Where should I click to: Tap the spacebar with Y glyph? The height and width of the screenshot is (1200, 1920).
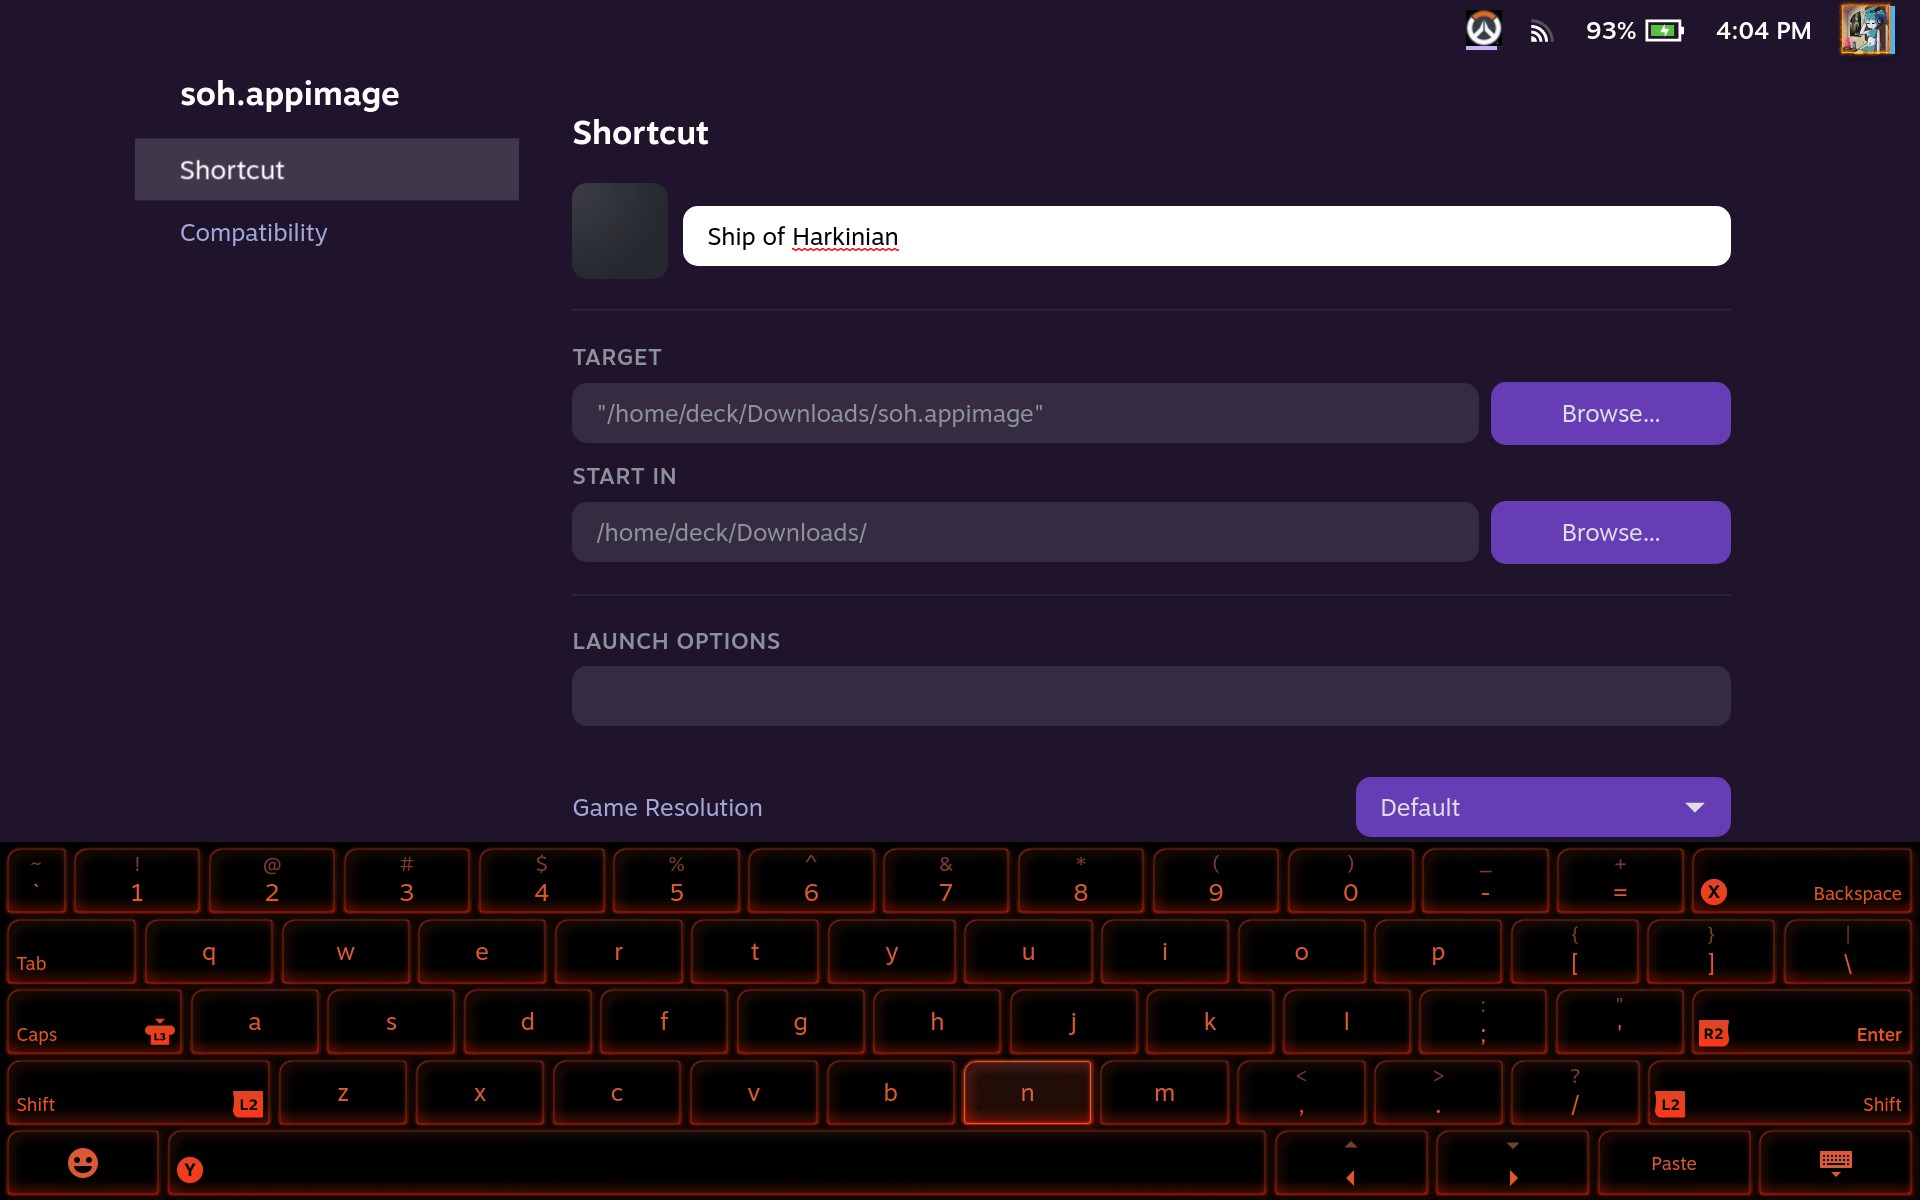(717, 1163)
